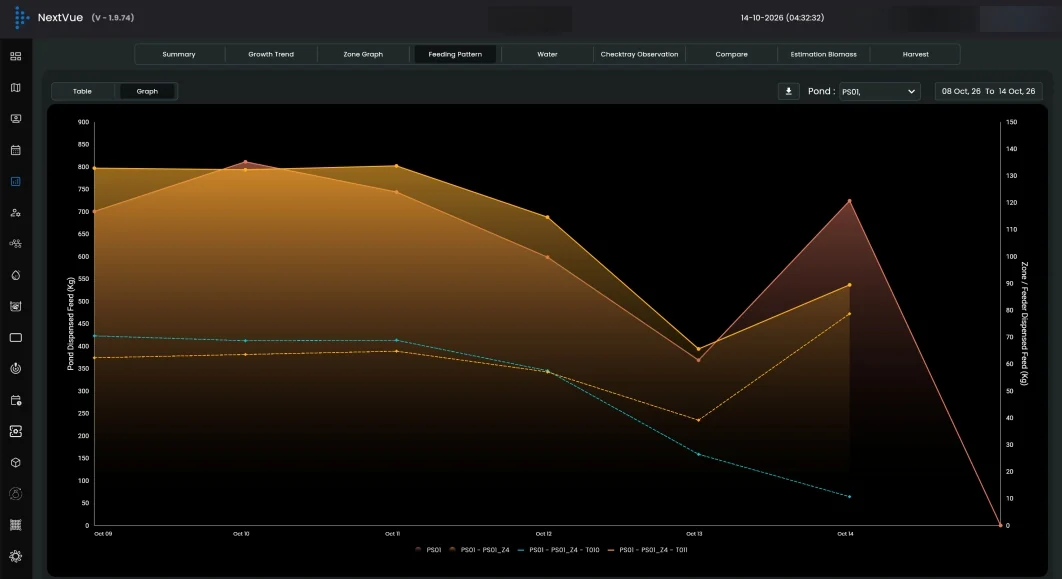Screen dimensions: 1062x579
Task: Switch to Graph view
Action: pos(147,91)
